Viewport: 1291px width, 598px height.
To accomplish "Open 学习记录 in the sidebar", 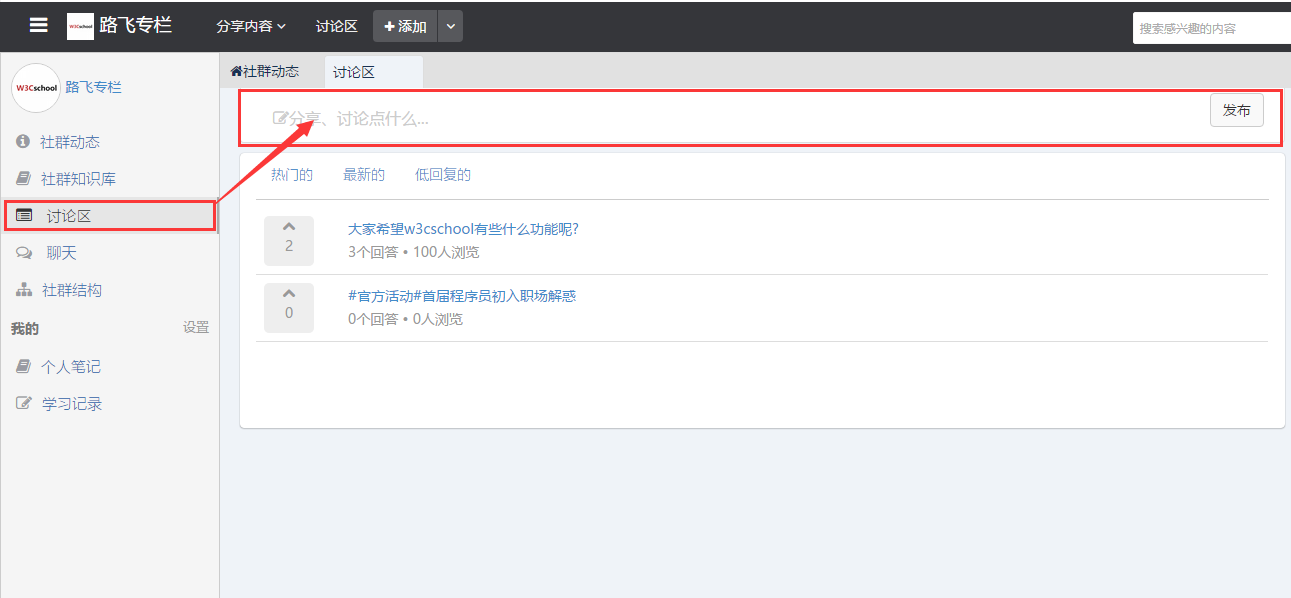I will click(71, 404).
